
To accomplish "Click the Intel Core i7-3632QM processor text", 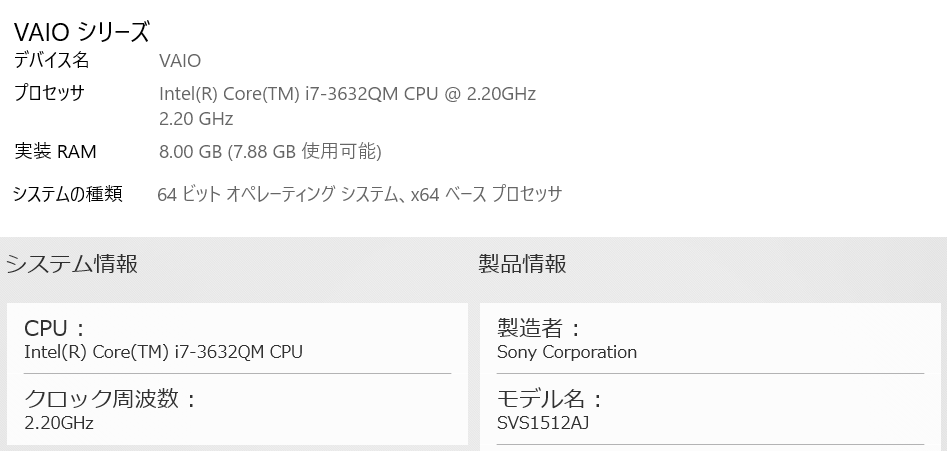I will (x=347, y=94).
